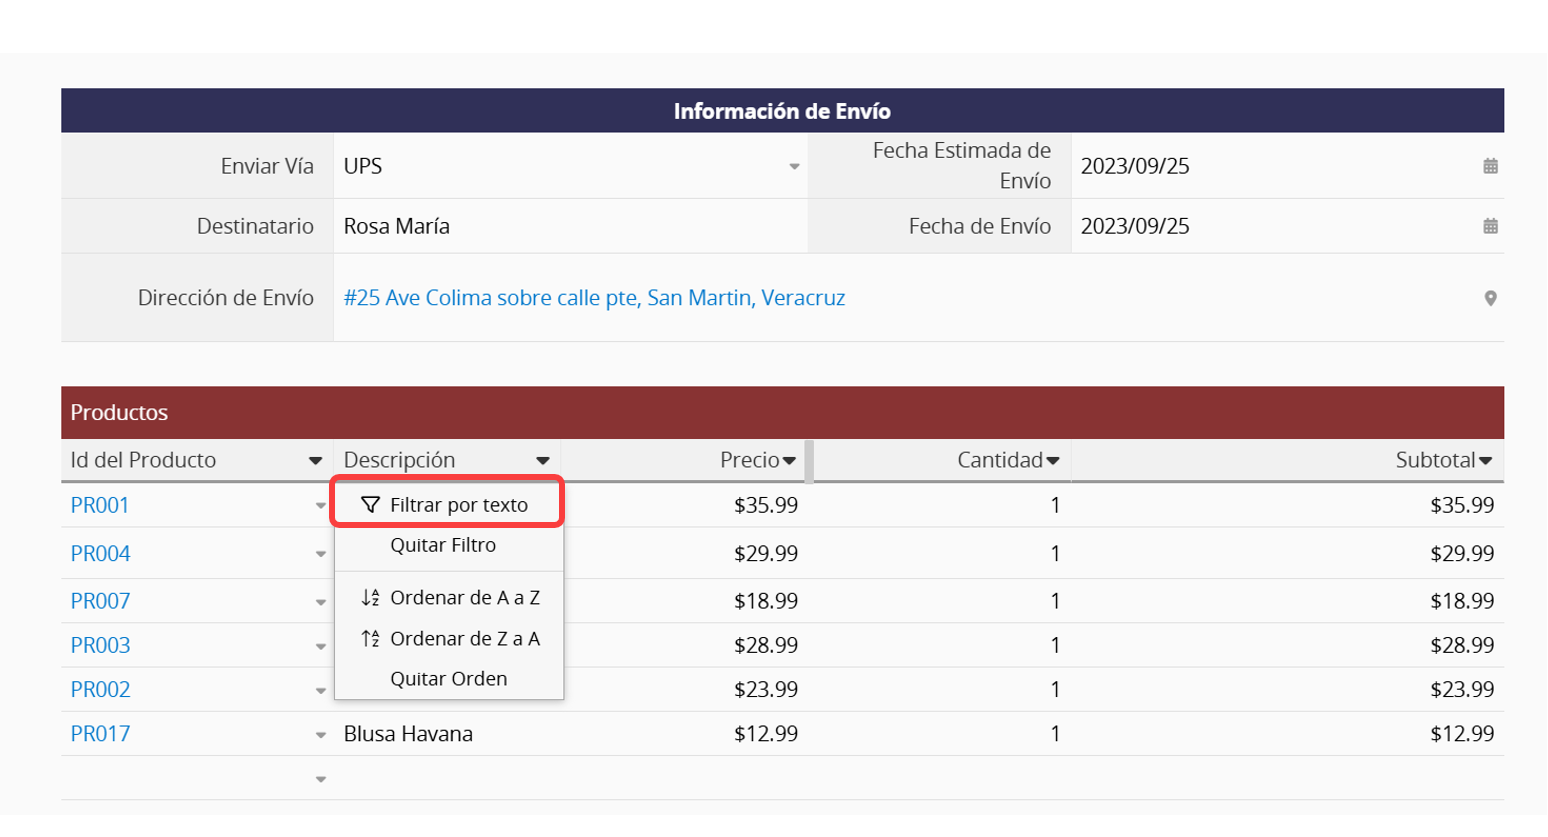Open calendar icon for Fecha Estimada de Envío
Image resolution: width=1548 pixels, height=837 pixels.
click(1490, 166)
